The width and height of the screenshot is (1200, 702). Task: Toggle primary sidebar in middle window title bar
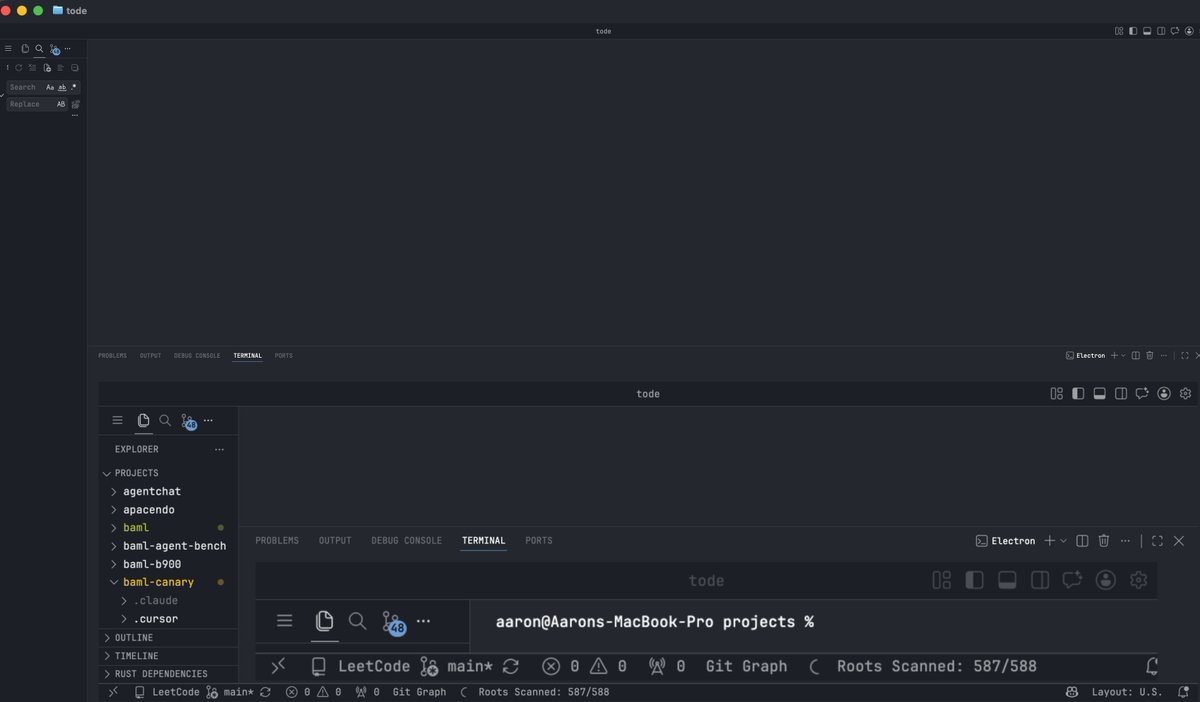(1078, 394)
